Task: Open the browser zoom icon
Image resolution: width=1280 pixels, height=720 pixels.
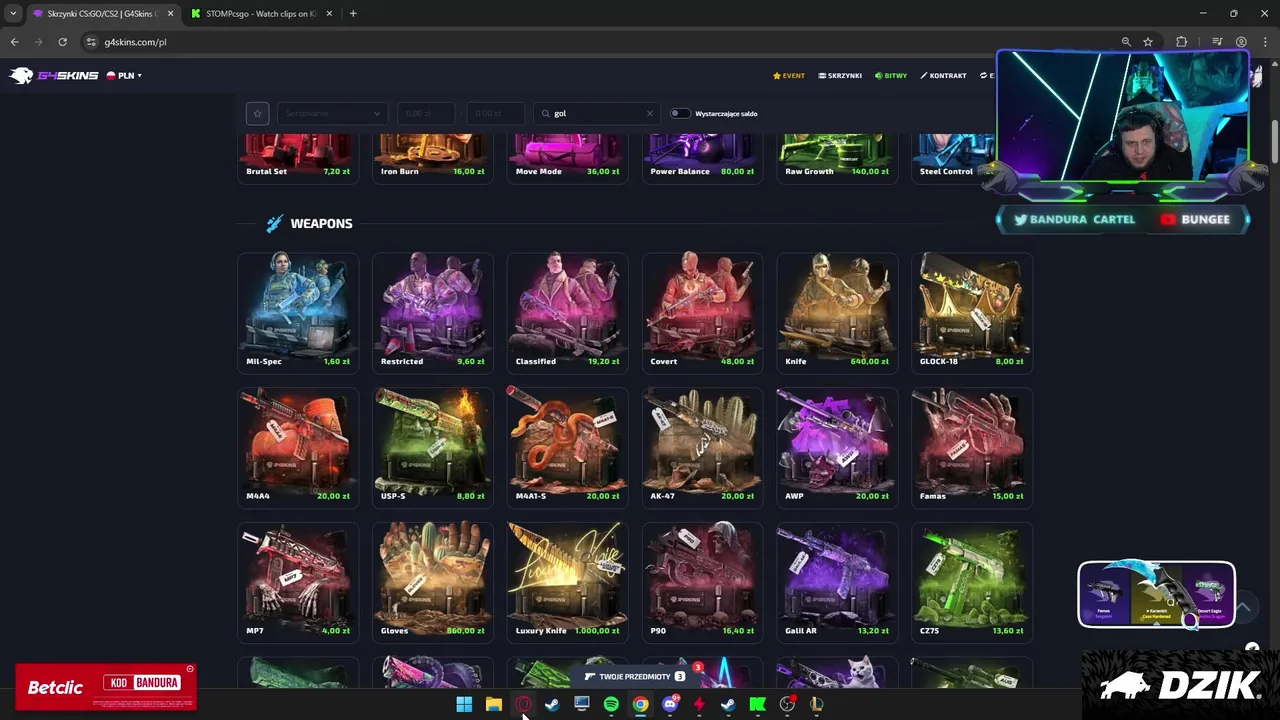Action: point(1126,42)
